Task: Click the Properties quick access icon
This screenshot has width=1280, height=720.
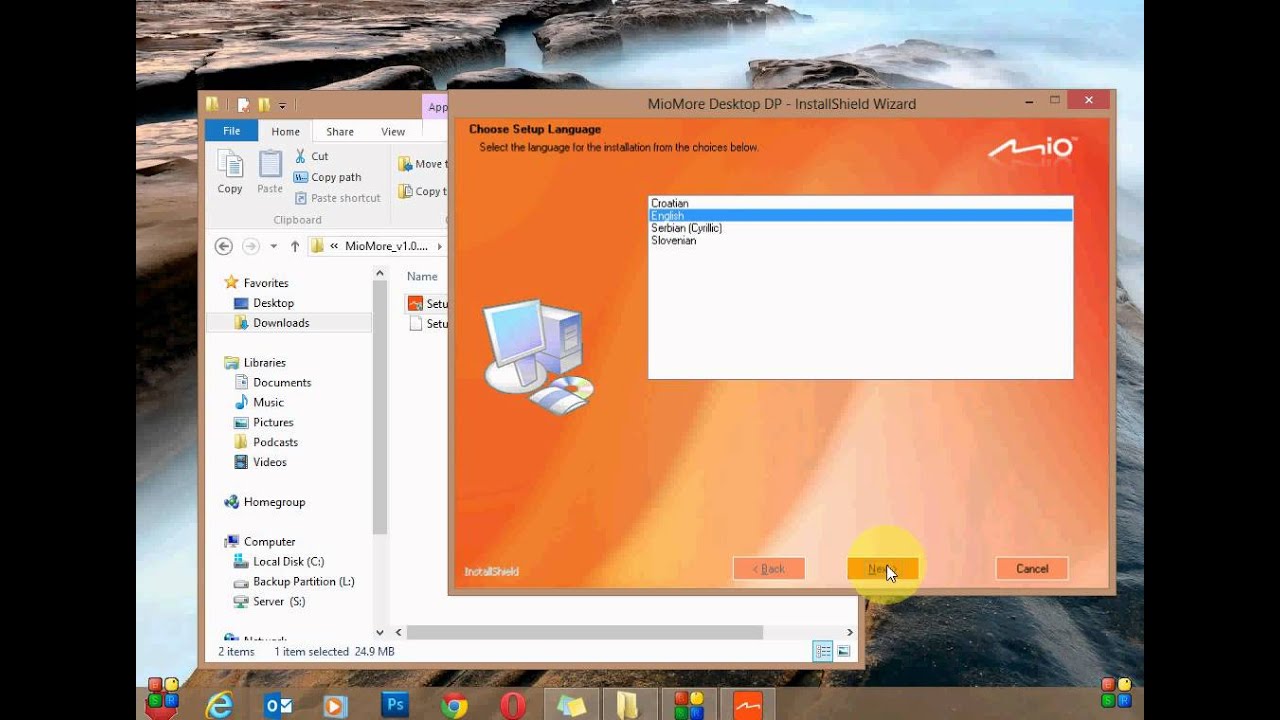Action: pos(243,105)
